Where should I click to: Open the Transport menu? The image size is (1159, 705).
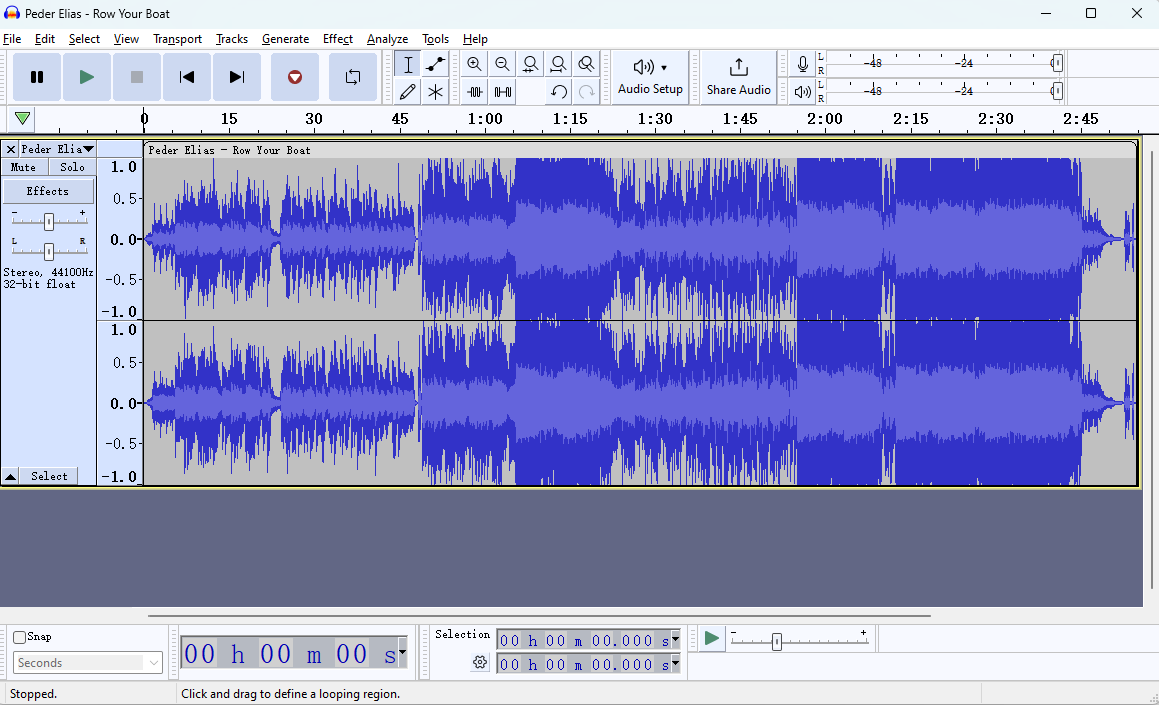pyautogui.click(x=177, y=39)
